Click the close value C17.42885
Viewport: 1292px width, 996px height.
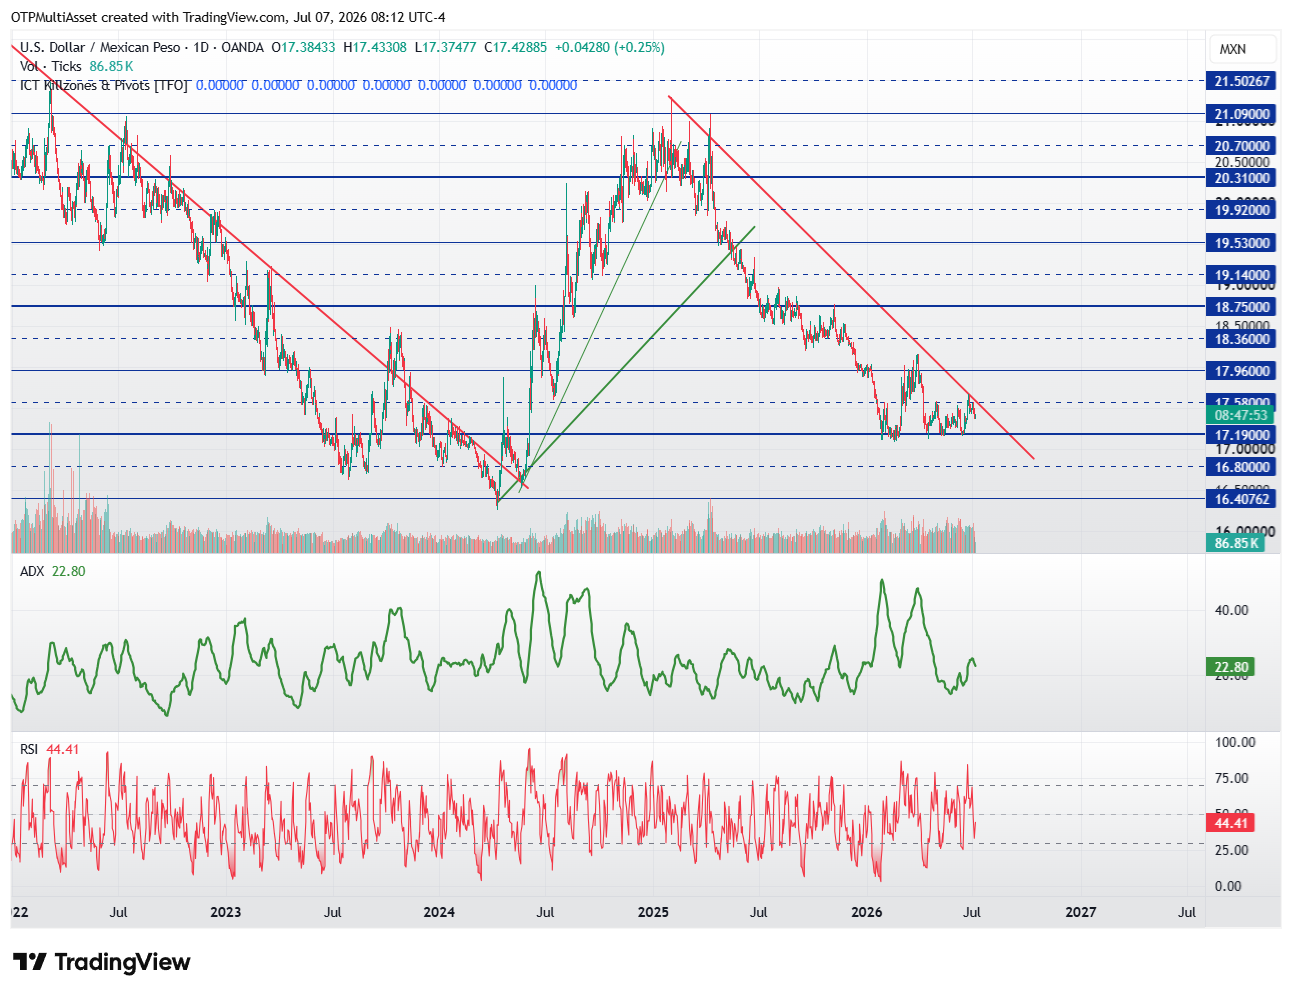[516, 47]
